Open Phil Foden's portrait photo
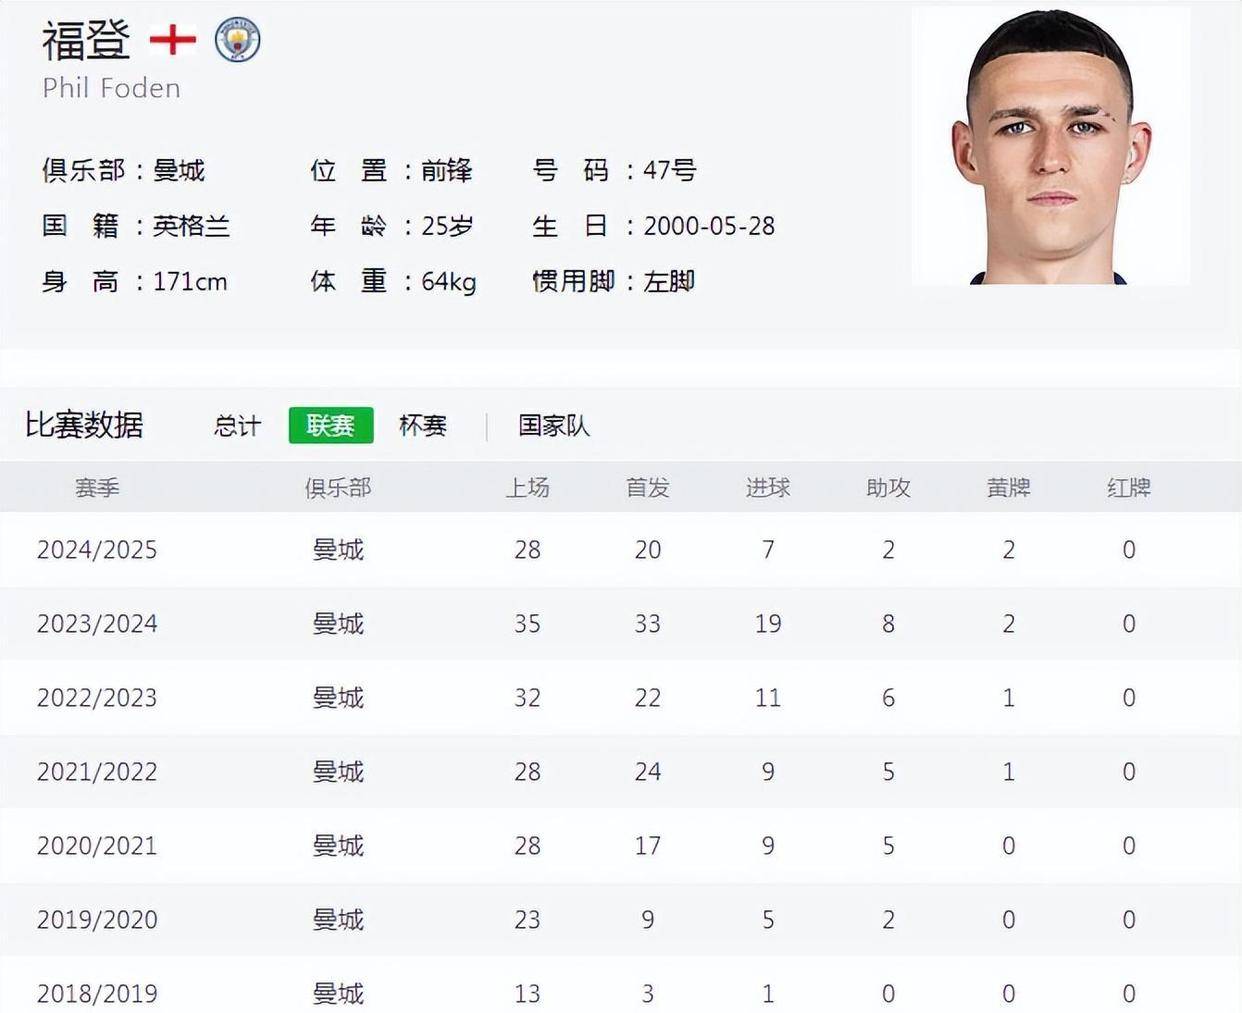 point(1050,147)
